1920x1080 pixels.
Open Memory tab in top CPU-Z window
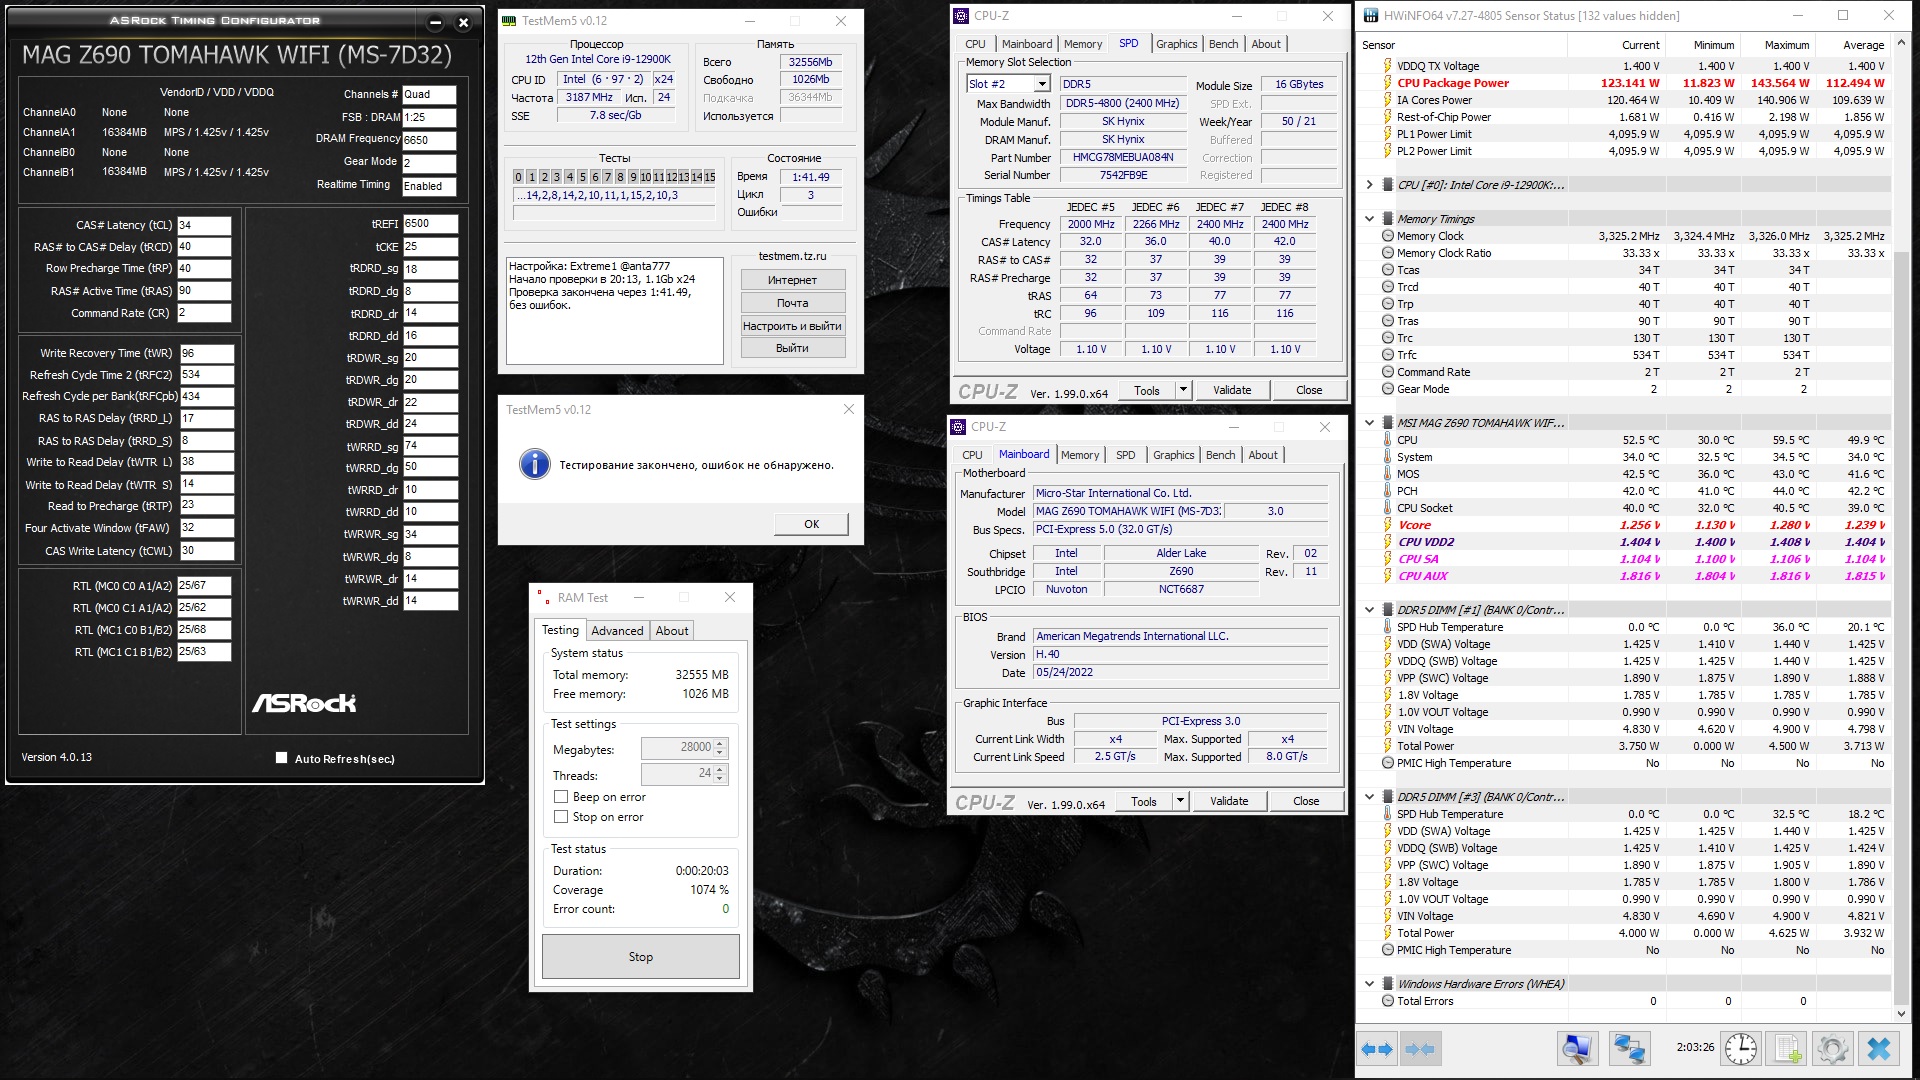pos(1082,44)
